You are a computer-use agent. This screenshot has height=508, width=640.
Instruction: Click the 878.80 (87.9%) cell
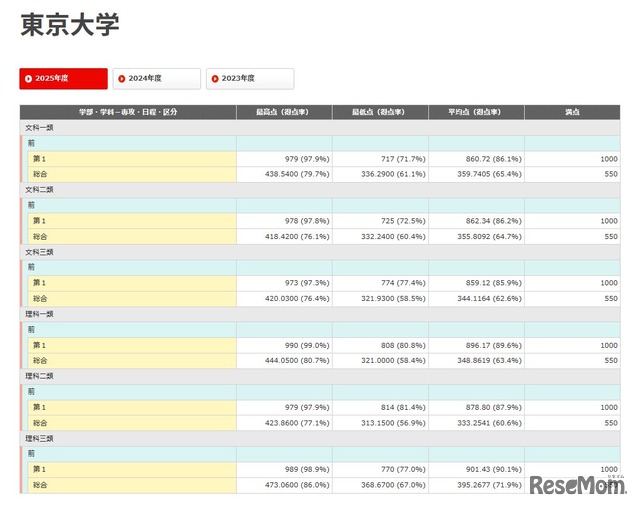pos(476,408)
